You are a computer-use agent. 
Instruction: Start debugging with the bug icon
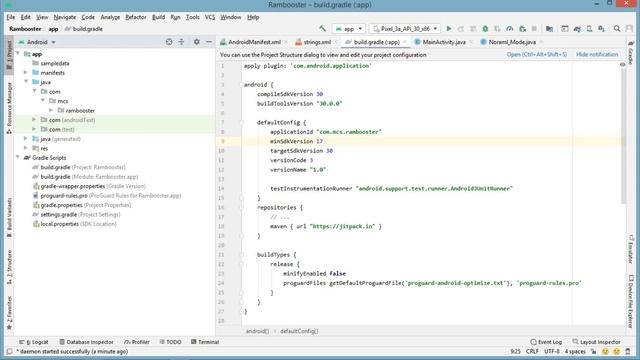click(x=485, y=29)
